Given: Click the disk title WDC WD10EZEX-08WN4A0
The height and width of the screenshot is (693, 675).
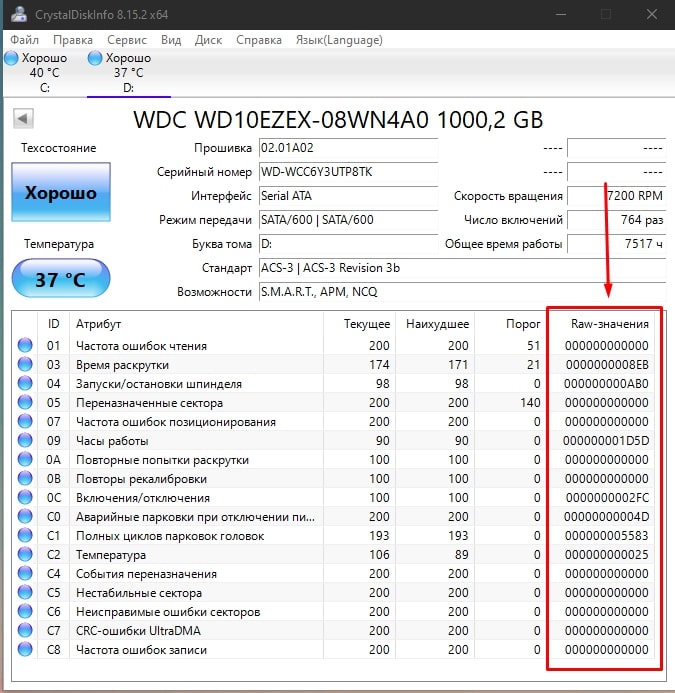Looking at the screenshot, I should click(338, 119).
